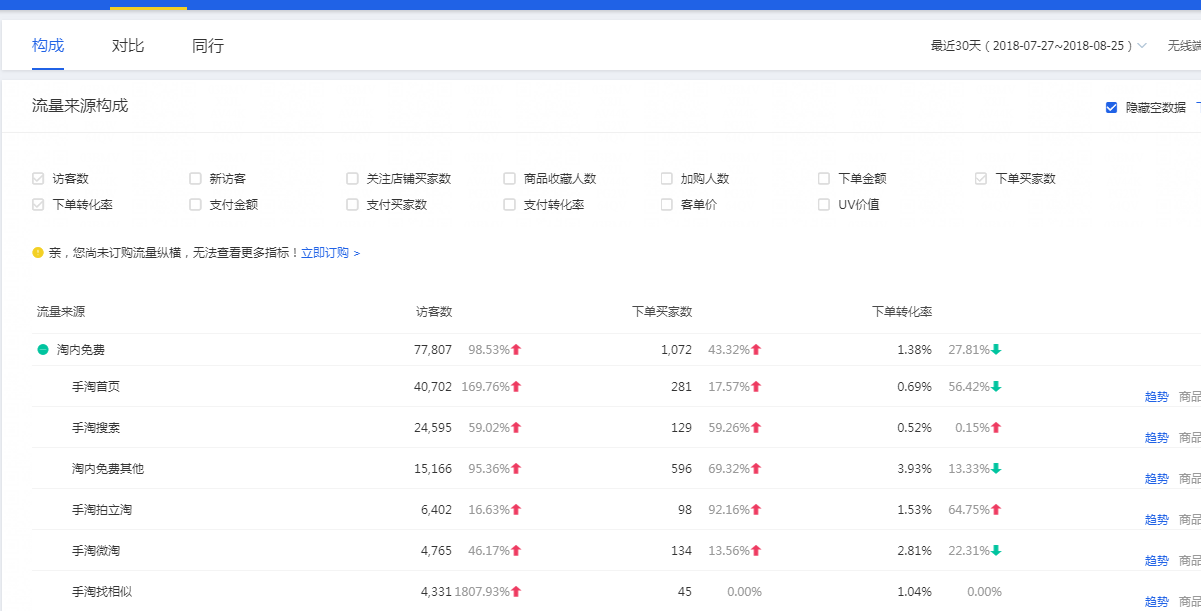Click the 立即订购 link
The height and width of the screenshot is (611, 1201).
click(x=330, y=253)
